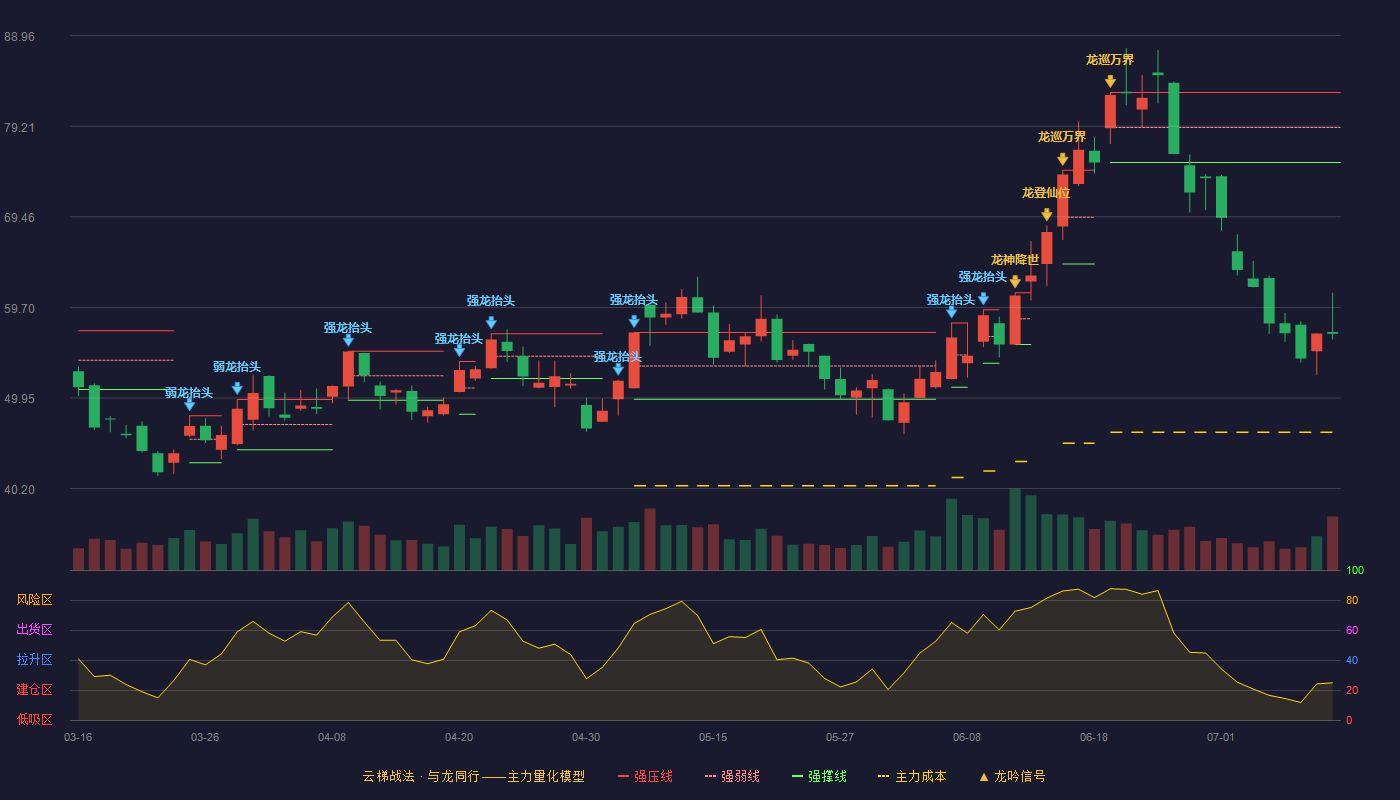Screen dimensions: 1400x800
Task: Click the 49.95 price axis label
Action: tap(19, 399)
